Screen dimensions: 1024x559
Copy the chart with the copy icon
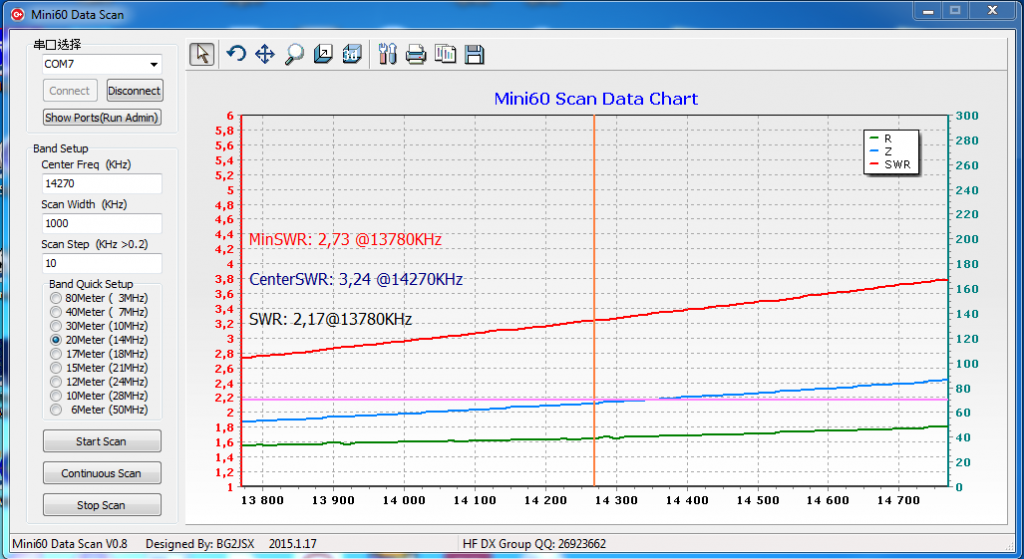pos(445,54)
